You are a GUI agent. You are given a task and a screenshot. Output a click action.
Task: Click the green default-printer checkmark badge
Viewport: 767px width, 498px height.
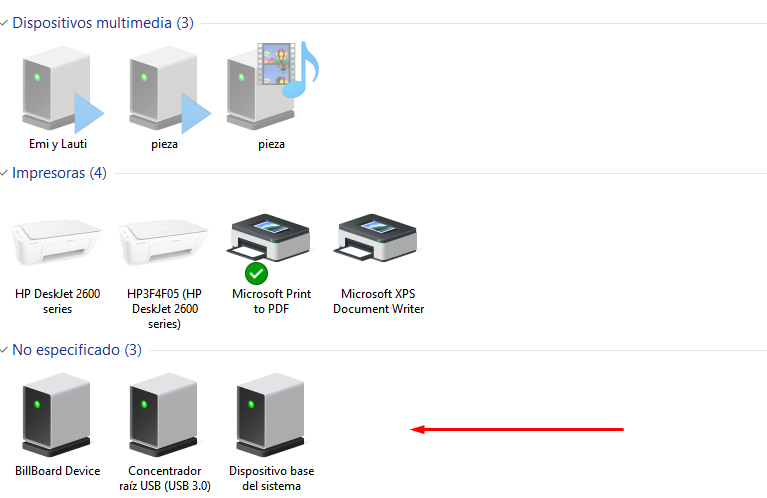click(x=256, y=273)
